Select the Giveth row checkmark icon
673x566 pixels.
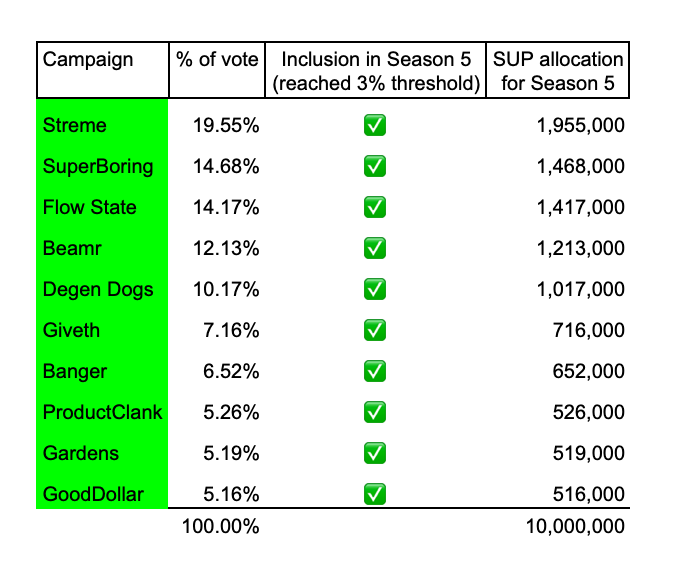[375, 330]
